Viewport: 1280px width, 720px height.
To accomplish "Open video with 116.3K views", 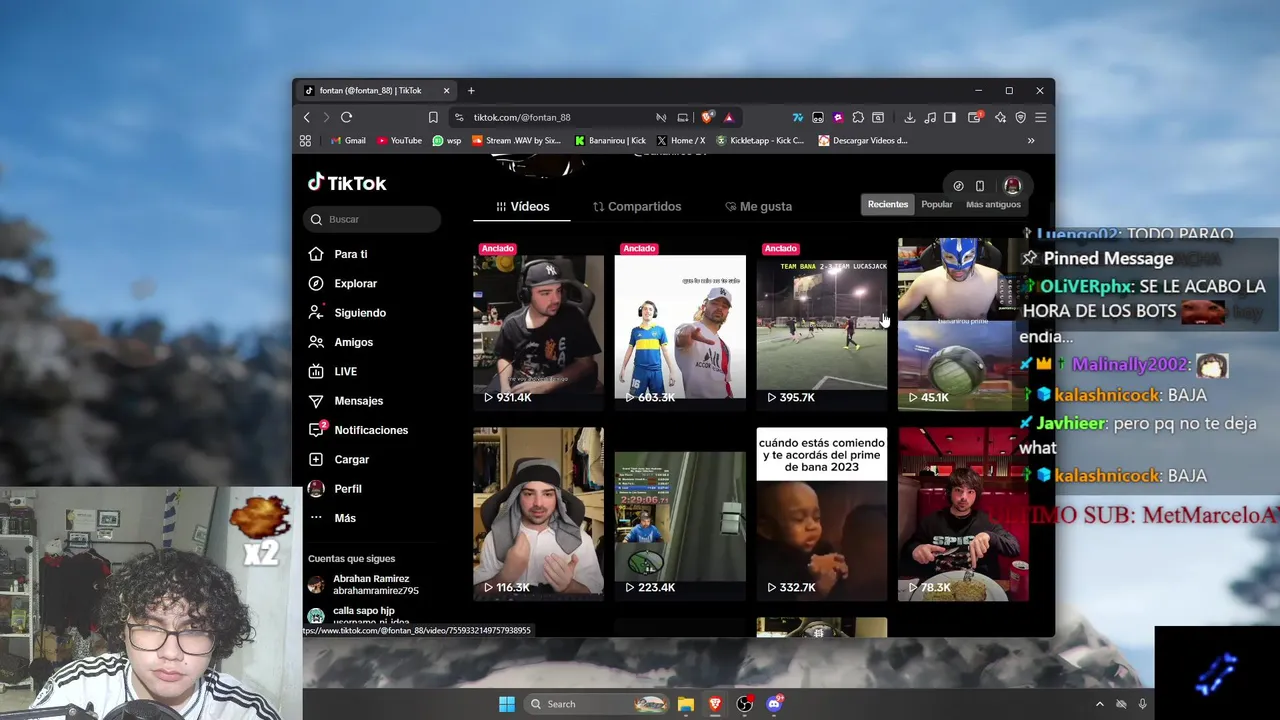I will 538,514.
